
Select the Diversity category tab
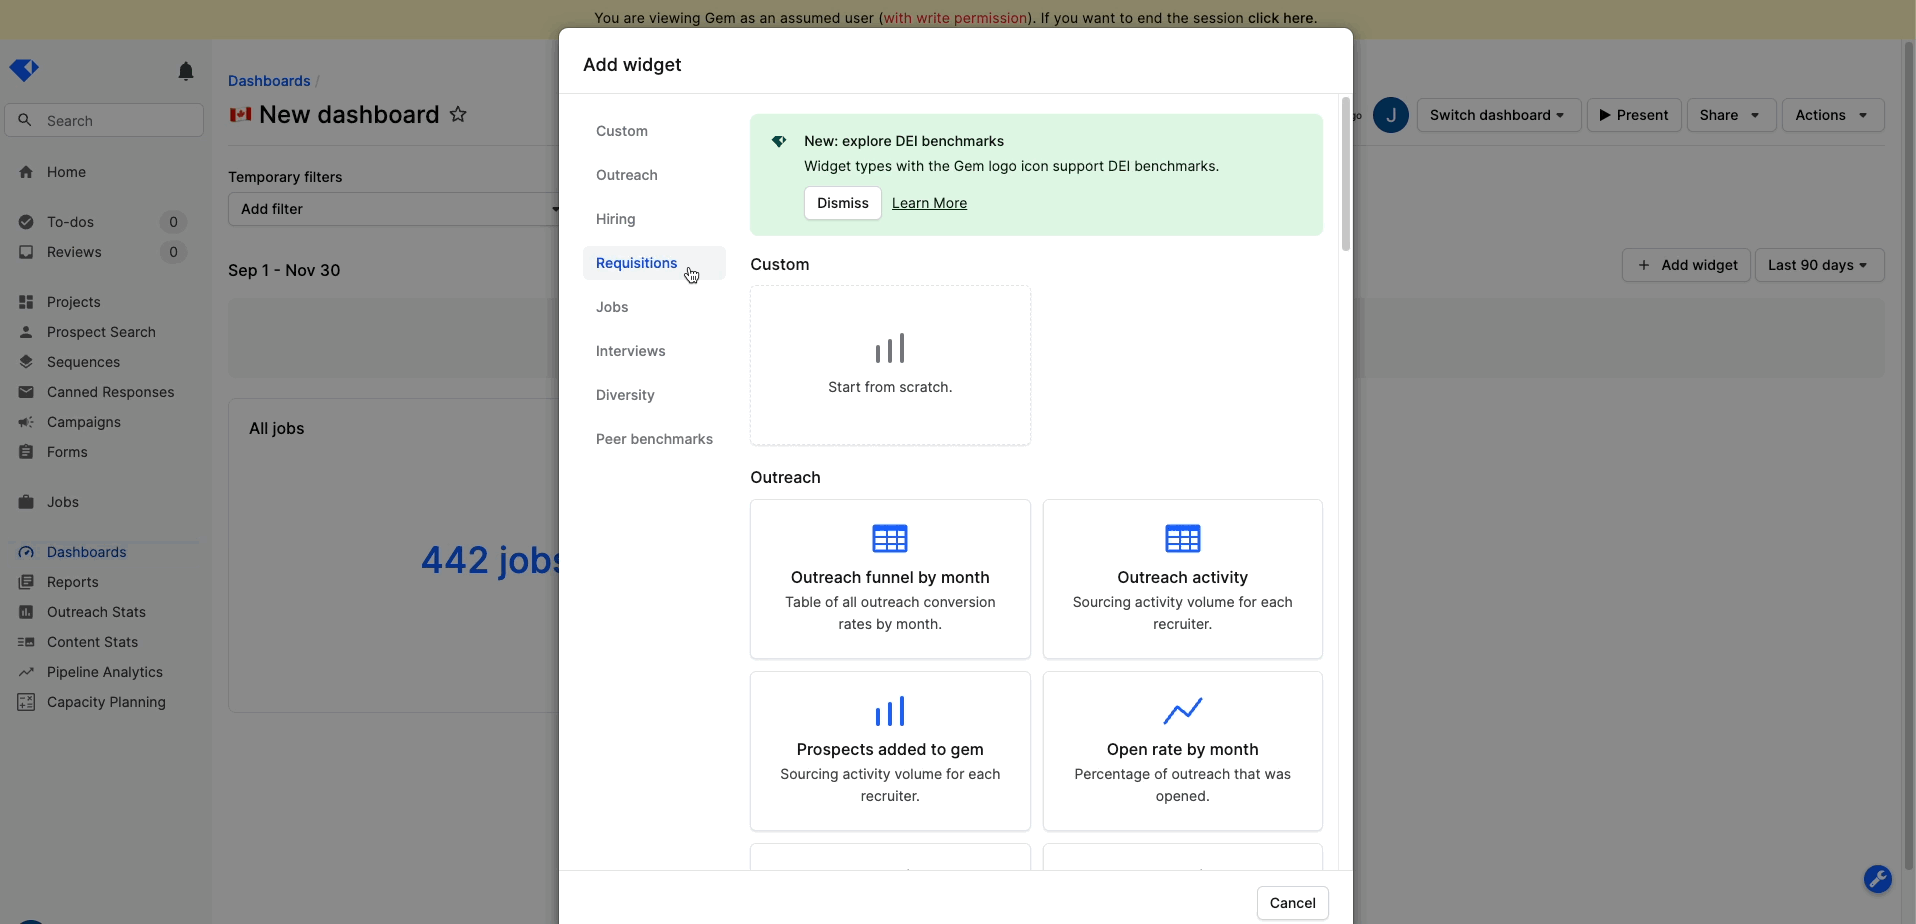[625, 395]
